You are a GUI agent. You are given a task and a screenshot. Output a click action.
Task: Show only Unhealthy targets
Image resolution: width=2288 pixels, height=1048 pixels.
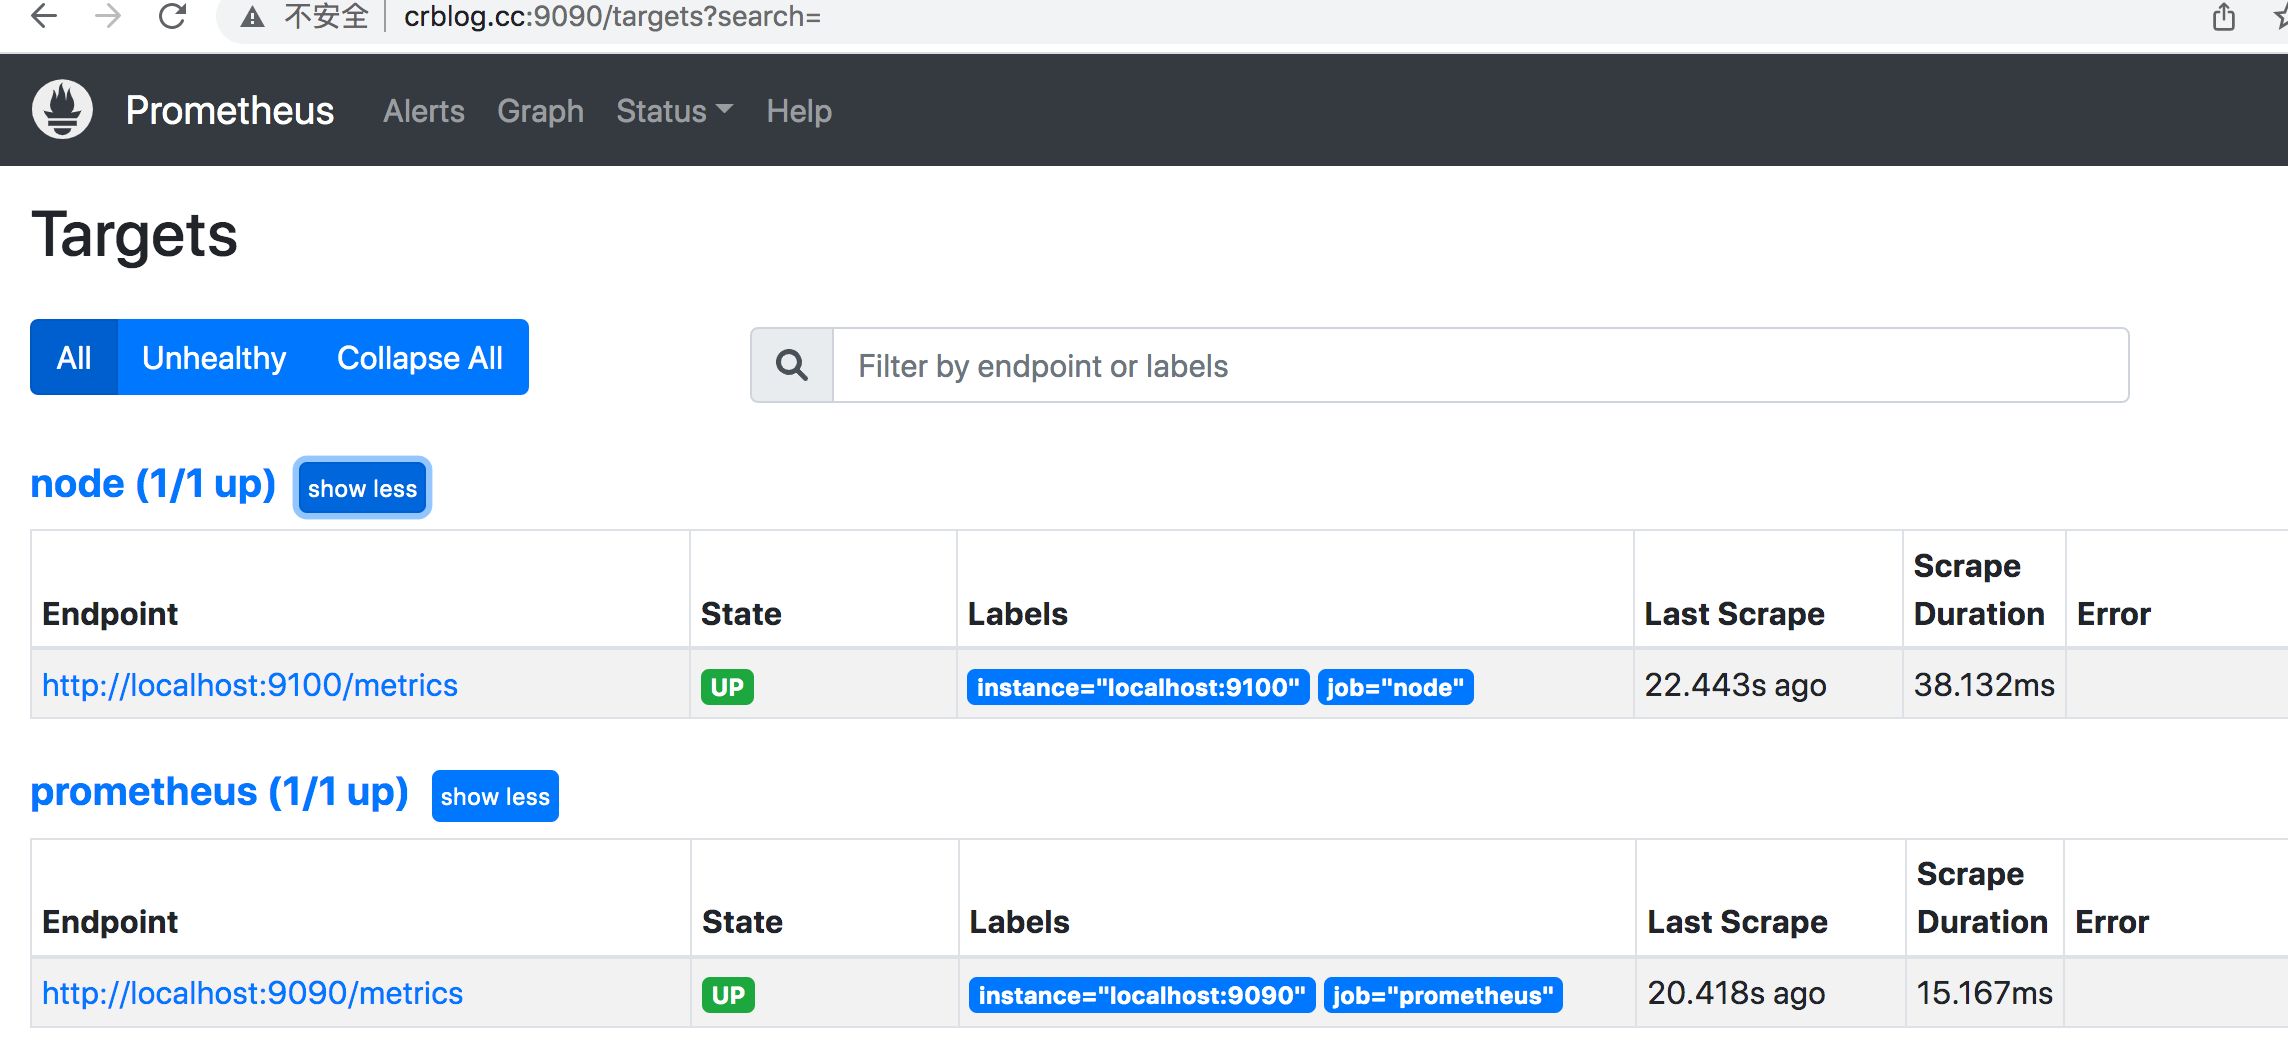tap(214, 357)
